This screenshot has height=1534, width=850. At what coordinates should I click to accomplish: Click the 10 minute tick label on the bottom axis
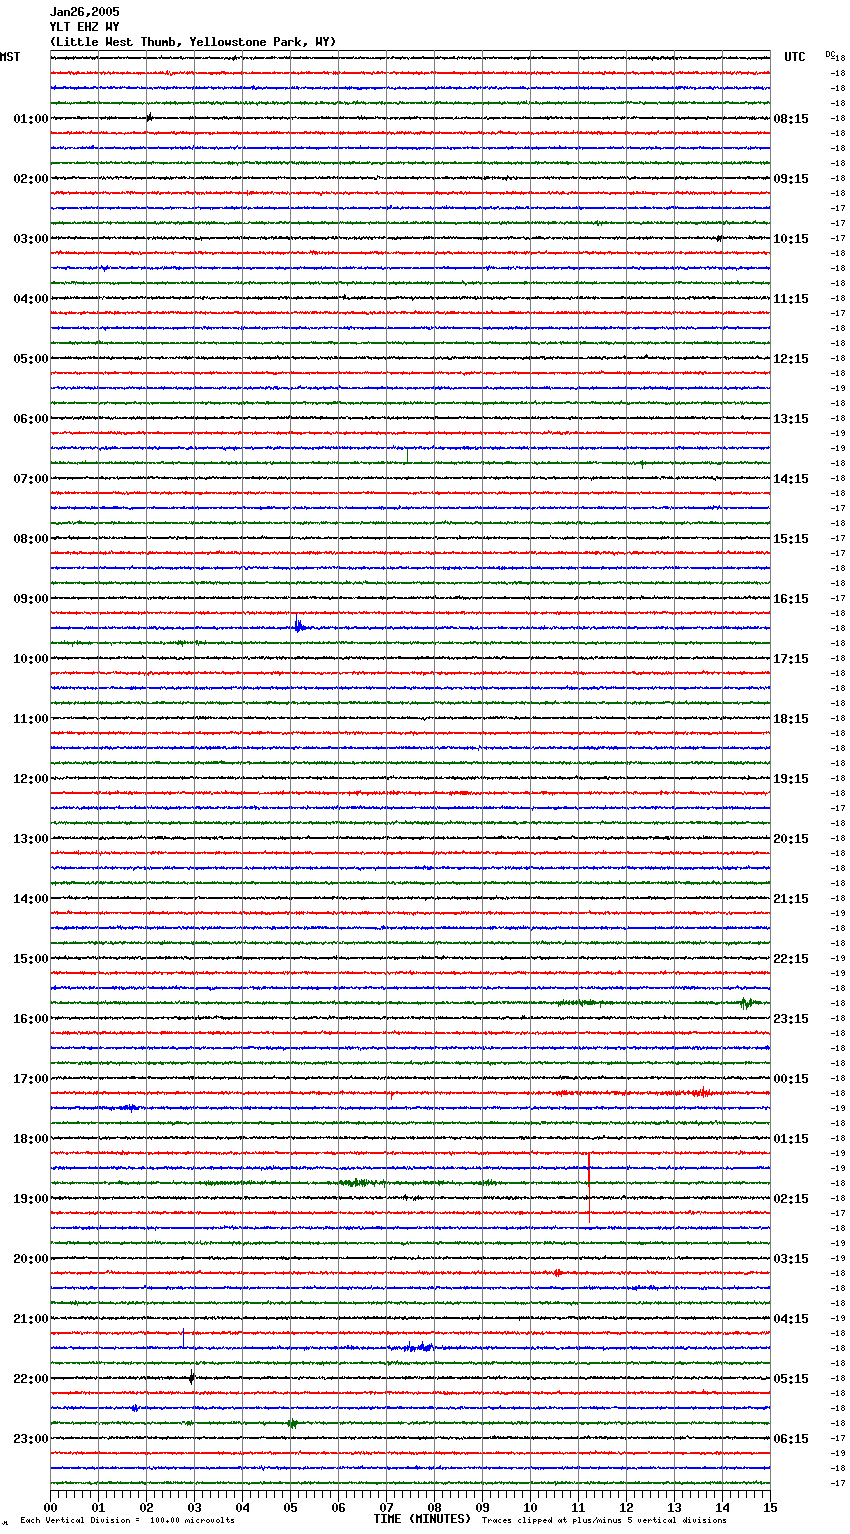pos(530,1507)
